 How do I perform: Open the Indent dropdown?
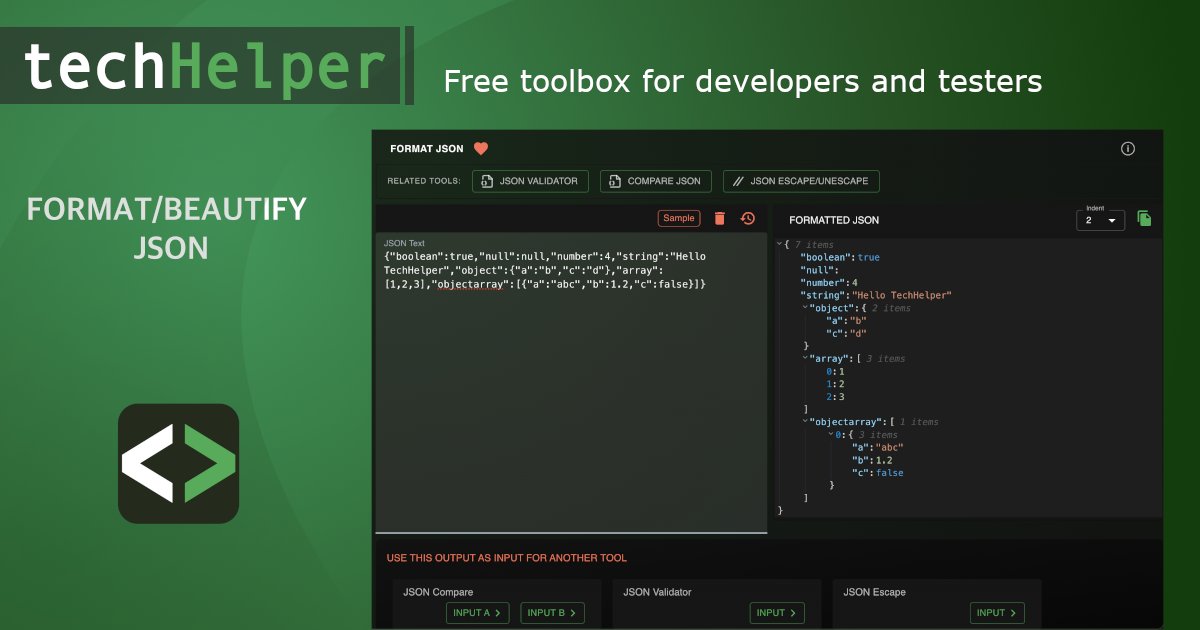(1100, 222)
